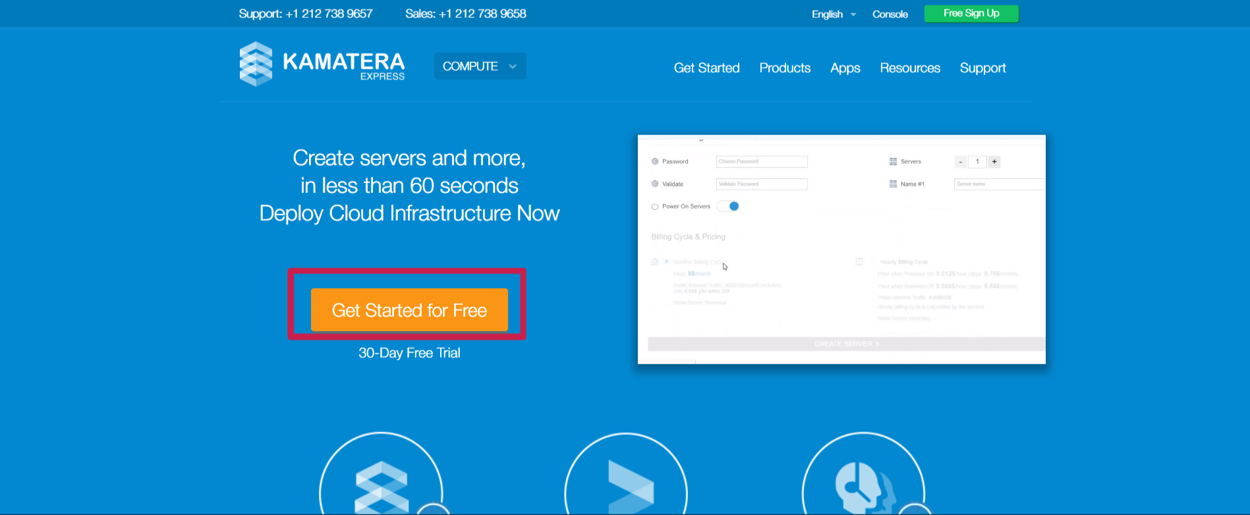Open the Support menu
This screenshot has width=1250, height=515.
point(983,68)
